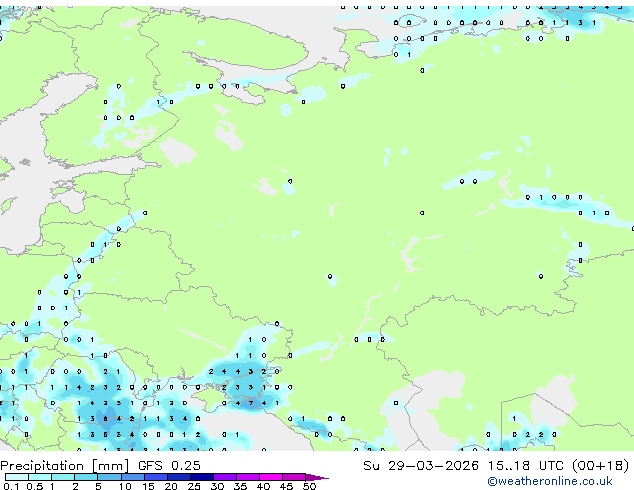This screenshot has width=634, height=490.
Task: Click the 'Precipitation [mm]' title text
Action: pos(64,466)
